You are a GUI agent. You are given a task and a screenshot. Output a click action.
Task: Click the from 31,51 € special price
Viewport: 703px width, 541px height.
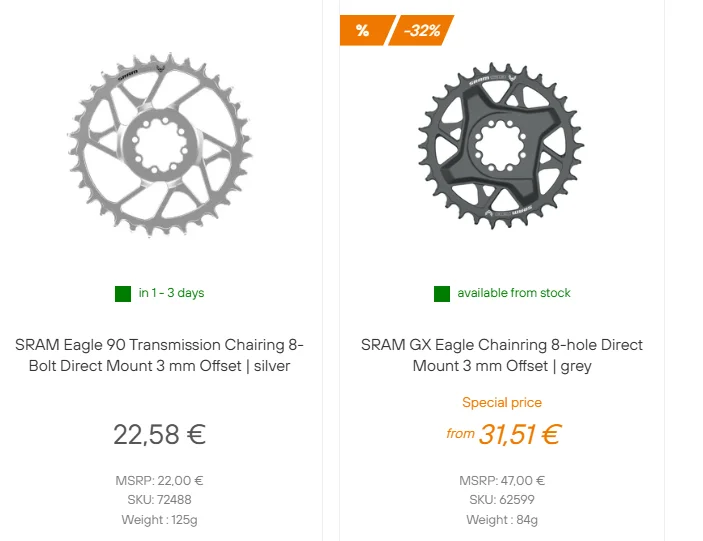pyautogui.click(x=503, y=434)
